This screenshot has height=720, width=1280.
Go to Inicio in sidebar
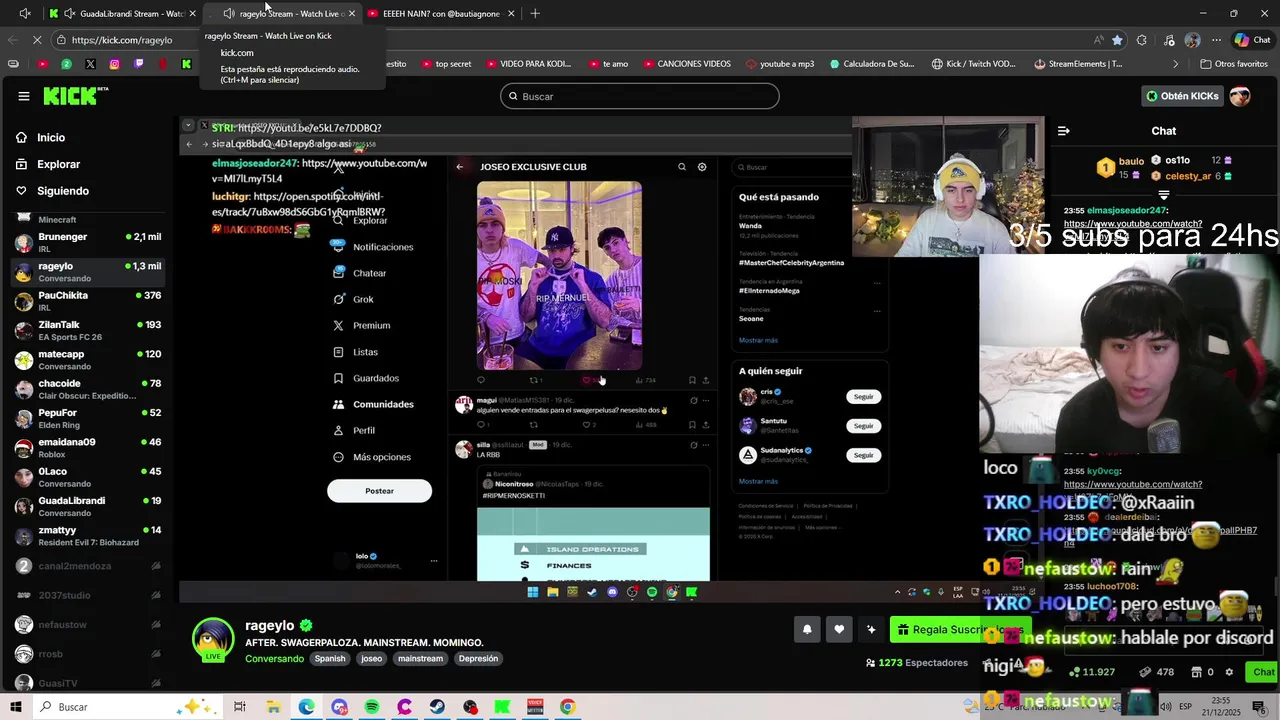[x=51, y=138]
